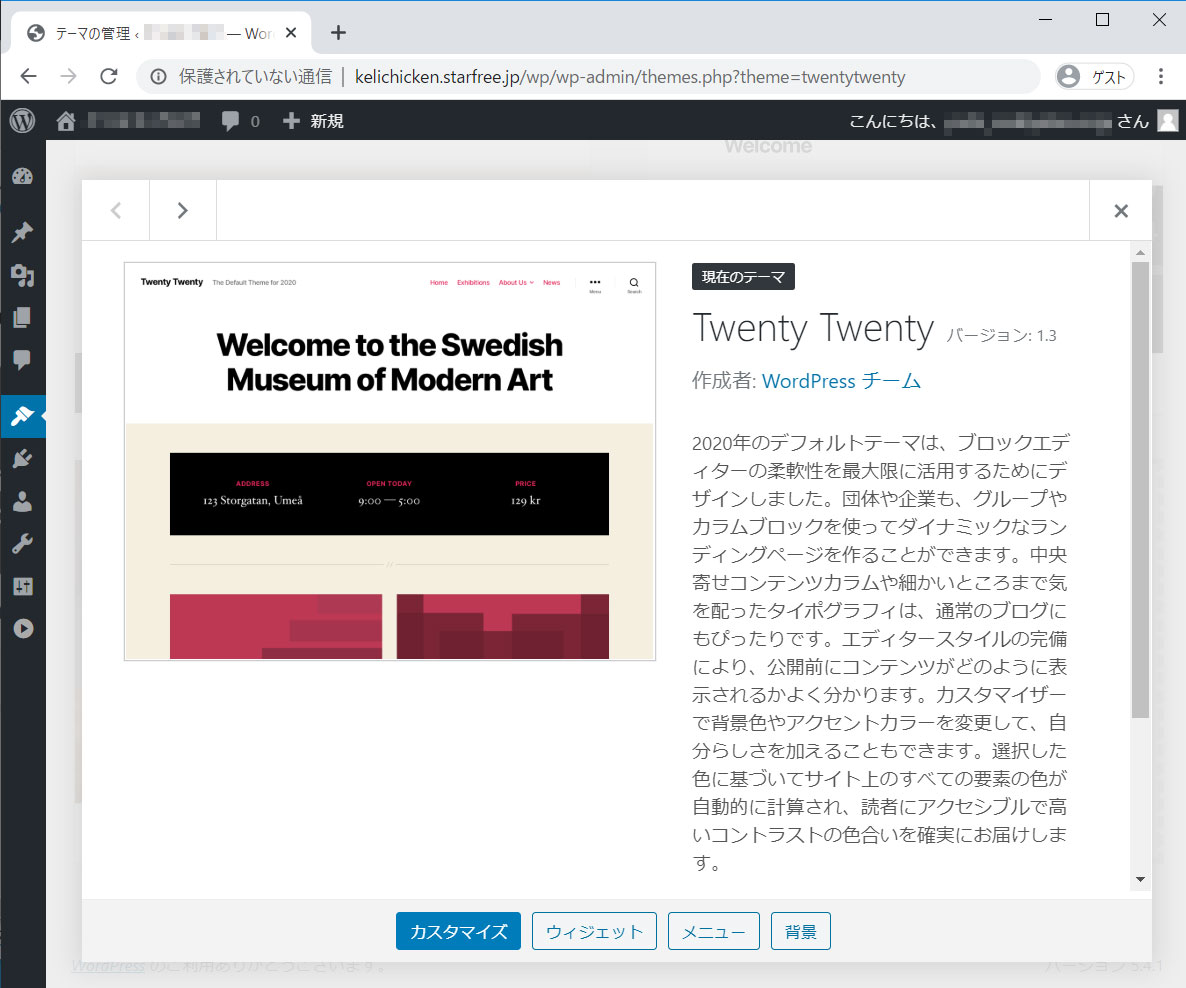The width and height of the screenshot is (1186, 988).
Task: Click the Twenty Twenty theme screenshot
Action: click(390, 461)
